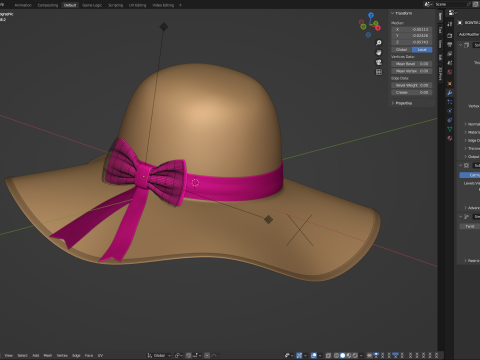Screen dimensions: 480x360
Task: Open the properties editor type dropdown
Action: point(452,13)
